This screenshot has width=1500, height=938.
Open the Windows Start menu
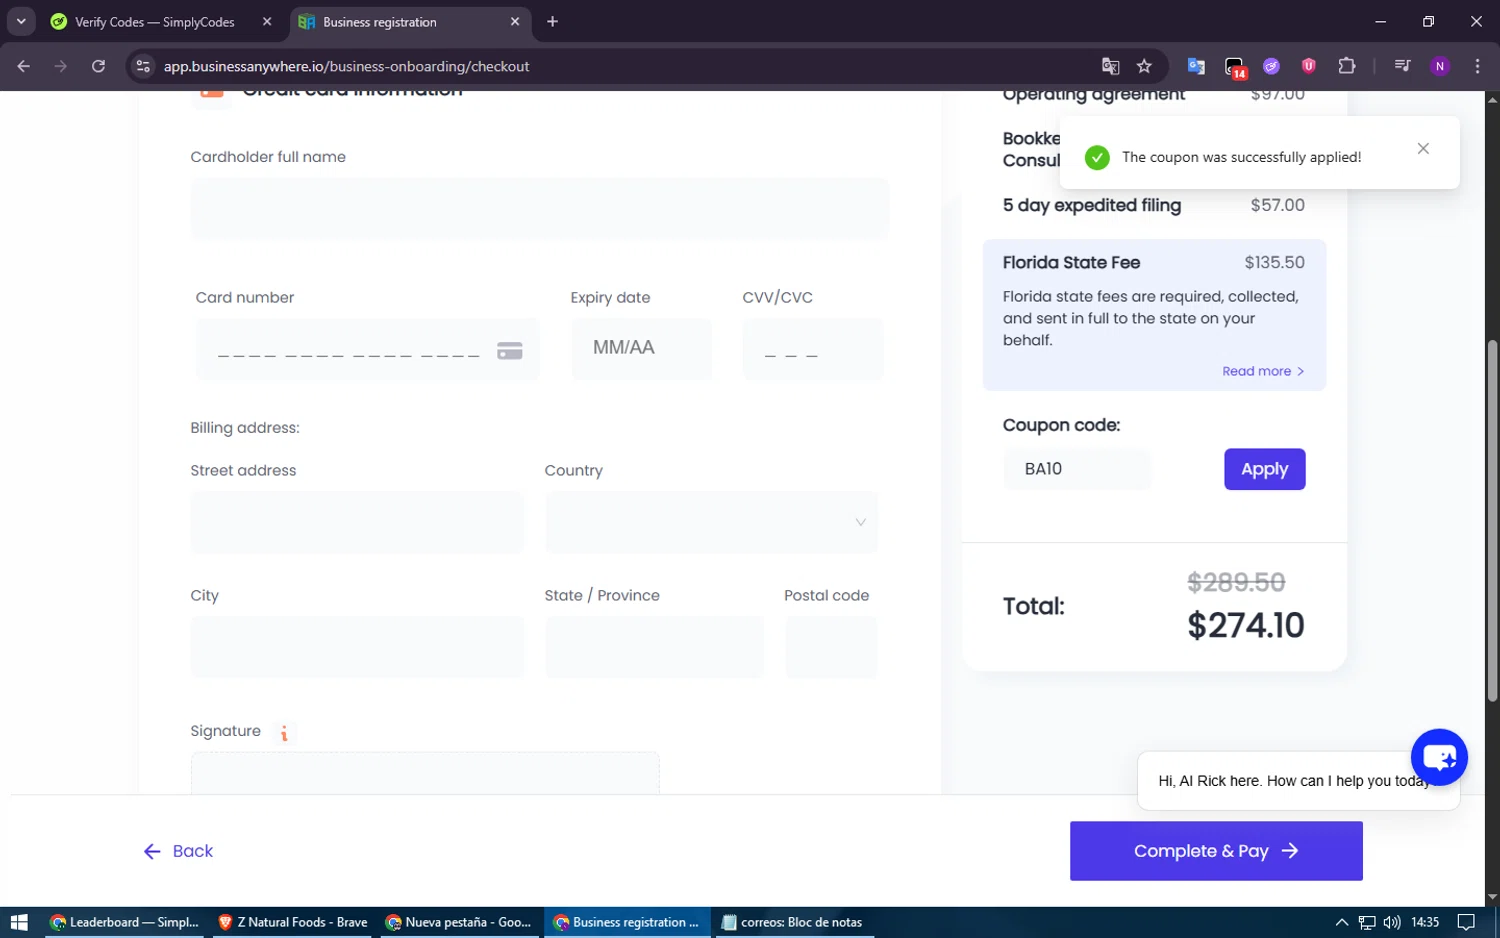[x=19, y=922]
